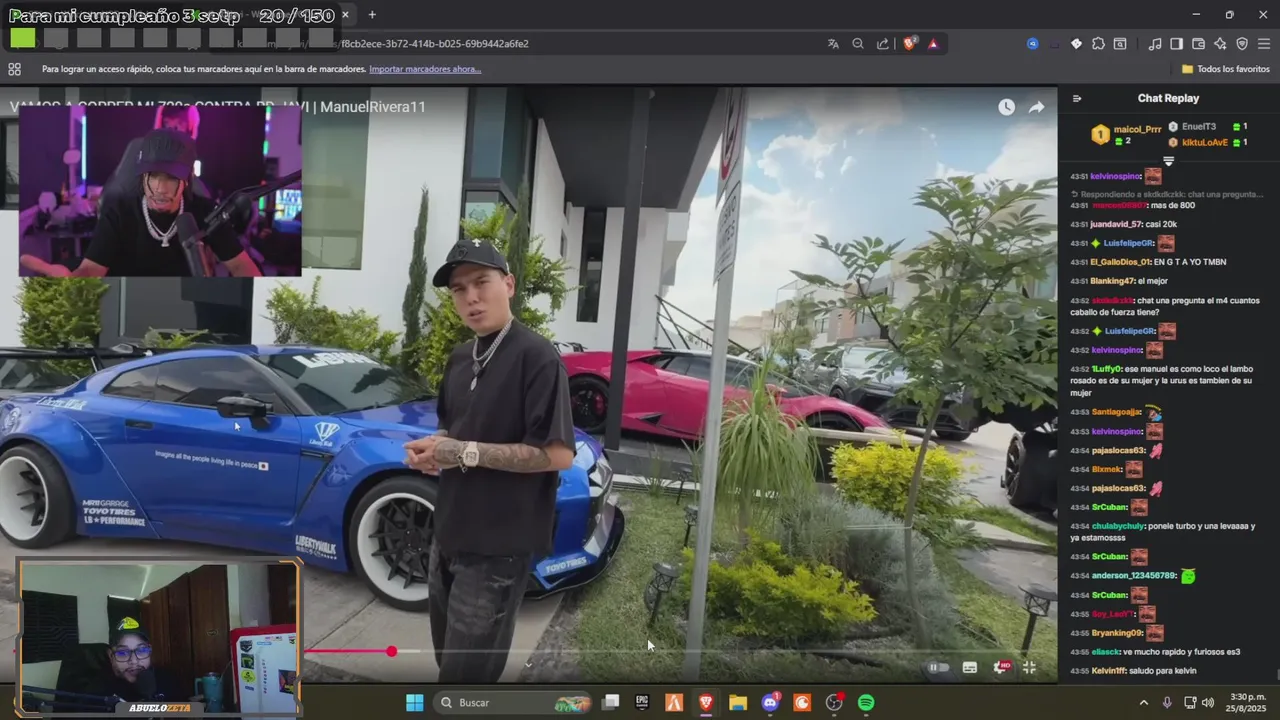Screen dimensions: 1280x720
Task: Click the ABUELOZETA webcam overlay
Action: (160, 638)
